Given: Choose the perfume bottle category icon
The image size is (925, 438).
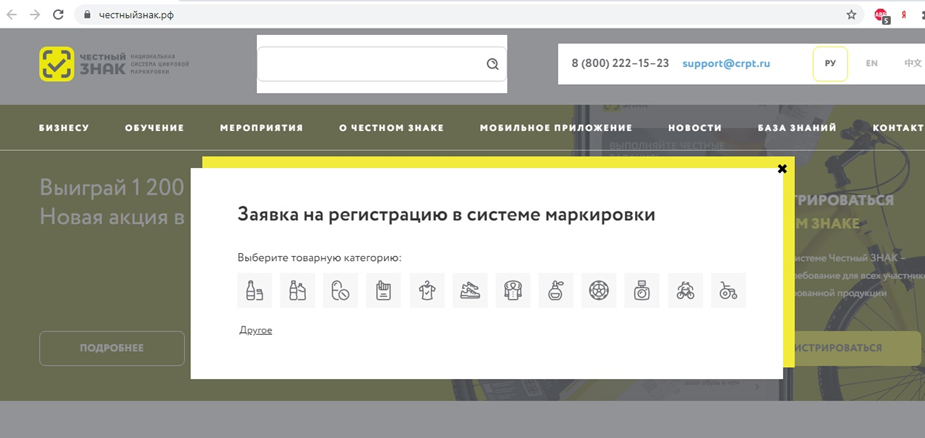Looking at the screenshot, I should pos(556,290).
